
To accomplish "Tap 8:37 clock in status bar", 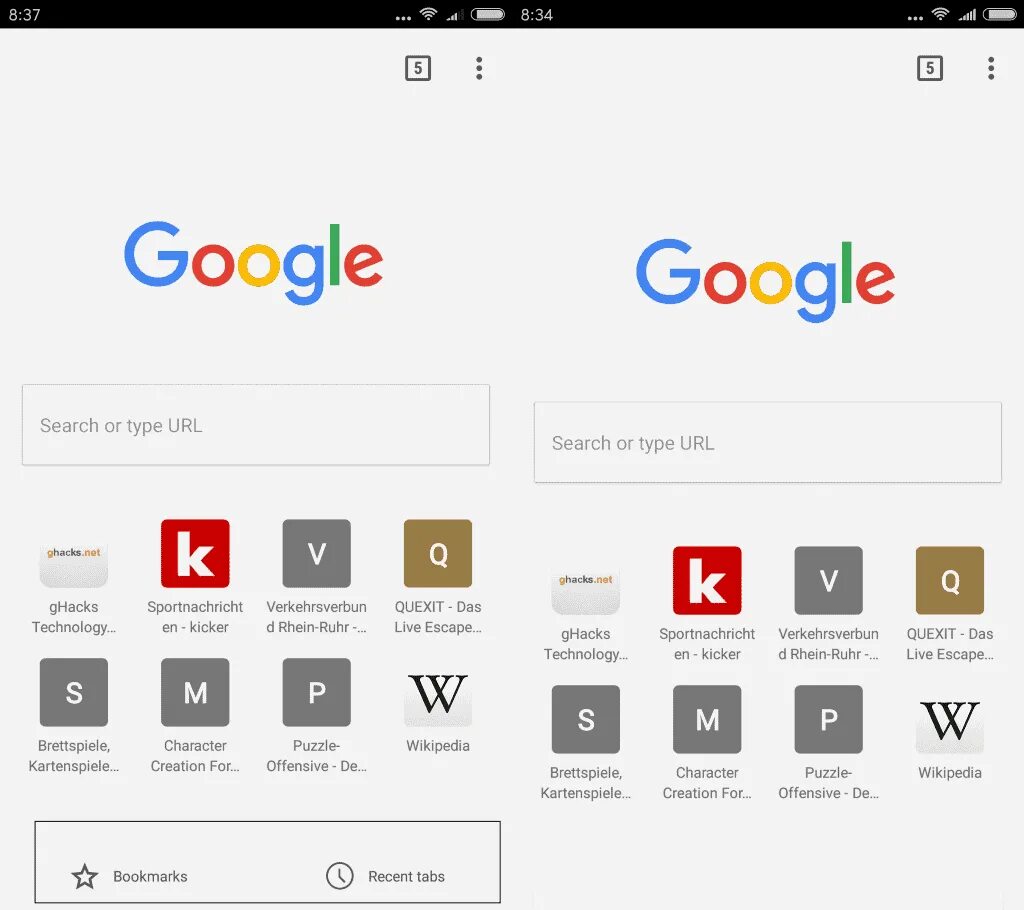I will point(25,14).
